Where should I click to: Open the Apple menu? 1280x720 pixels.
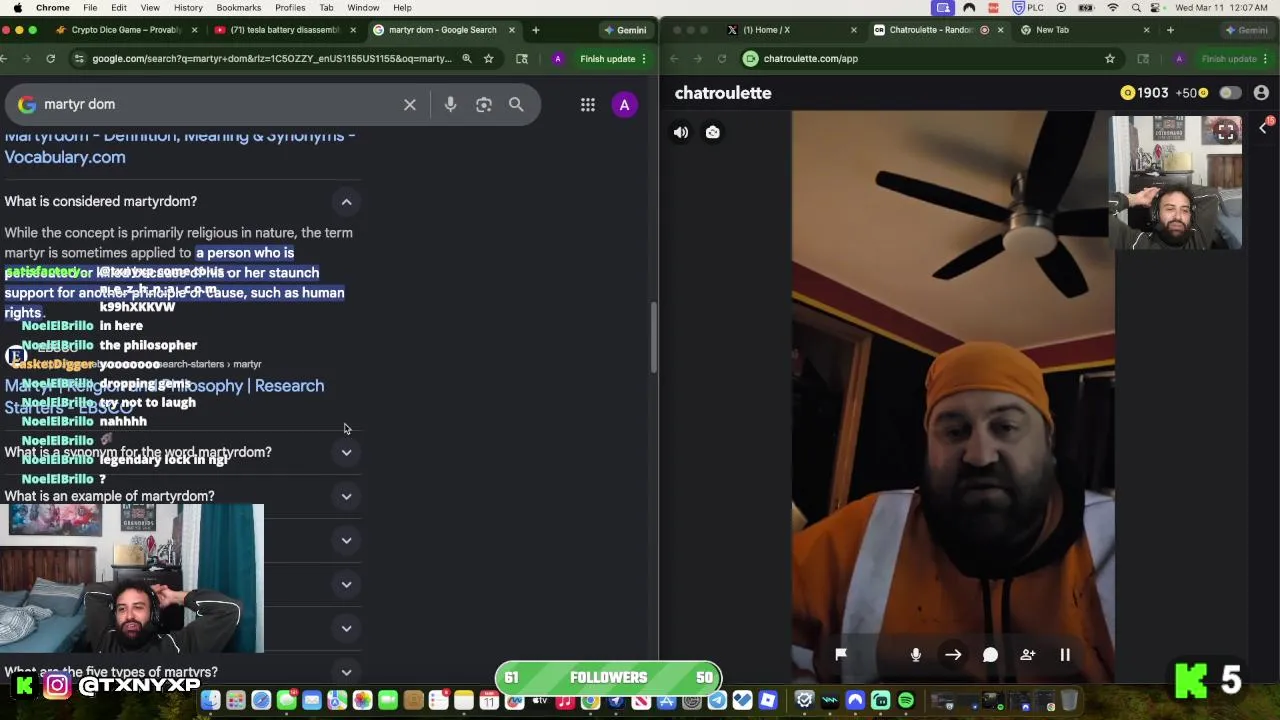pyautogui.click(x=17, y=7)
